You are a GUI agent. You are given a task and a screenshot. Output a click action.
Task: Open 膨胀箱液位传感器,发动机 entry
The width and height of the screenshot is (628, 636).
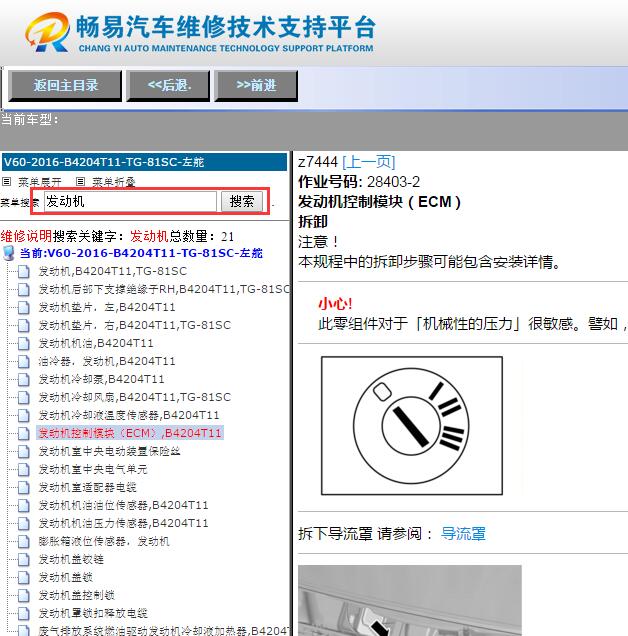tap(104, 541)
